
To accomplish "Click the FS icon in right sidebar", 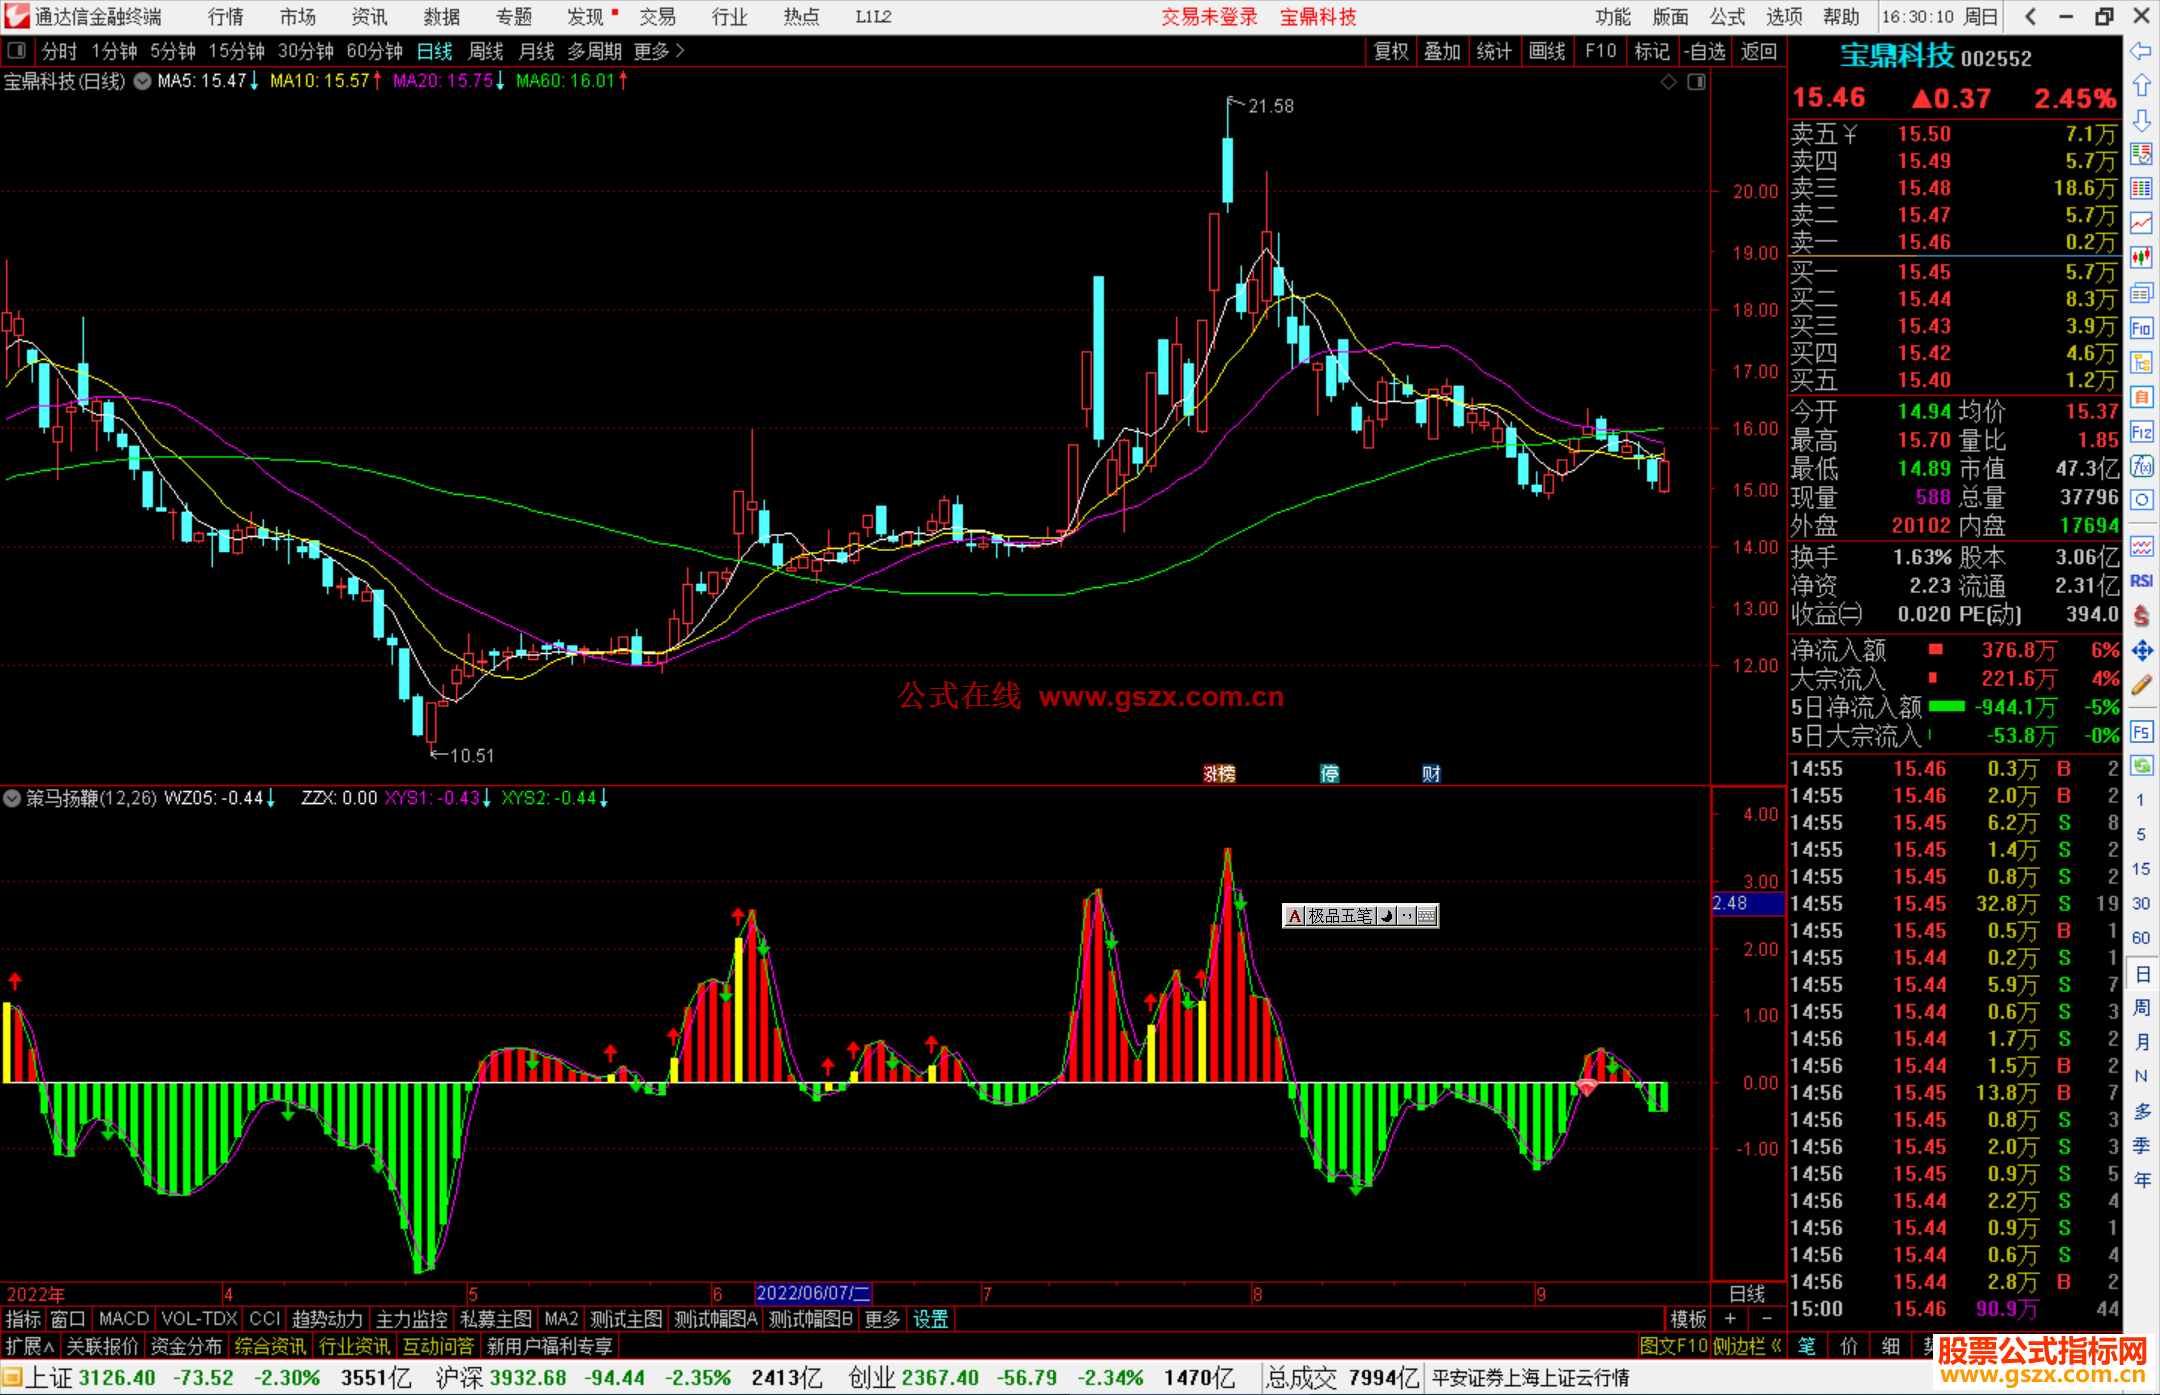I will (2141, 732).
